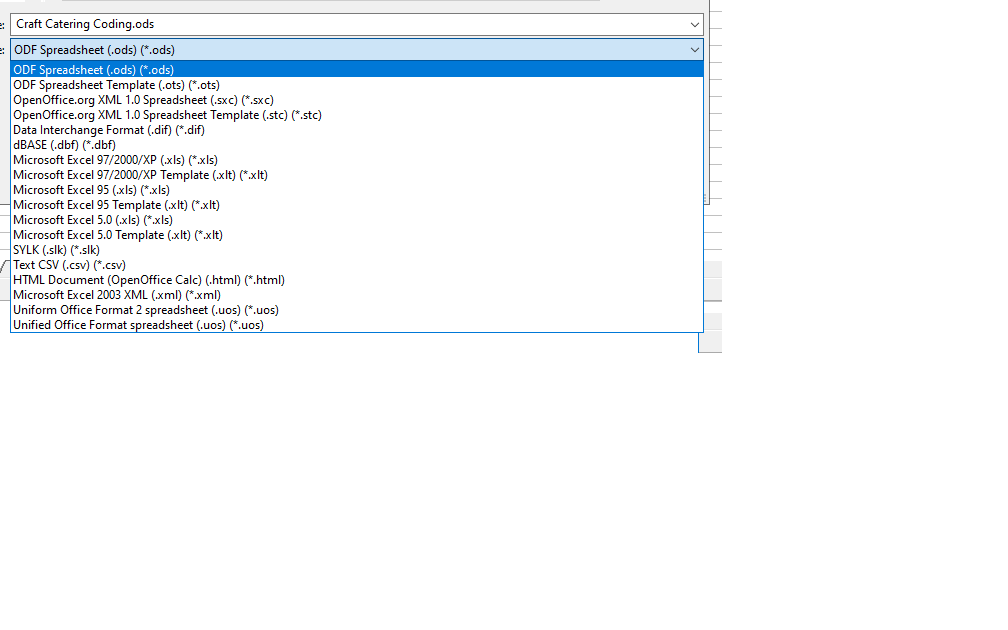Select Microsoft Excel 5.0 Template (.xlt)
The height and width of the screenshot is (630, 1008).
tap(357, 235)
